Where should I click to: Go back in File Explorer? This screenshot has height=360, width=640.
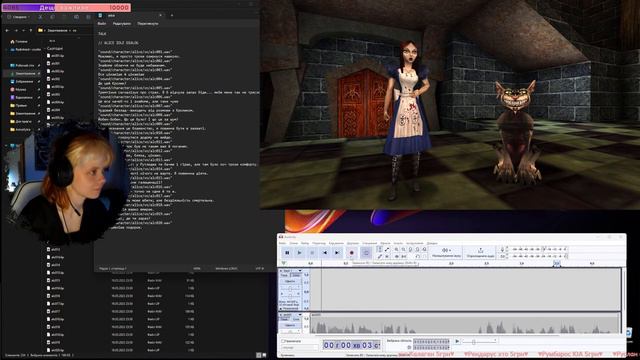[7, 31]
